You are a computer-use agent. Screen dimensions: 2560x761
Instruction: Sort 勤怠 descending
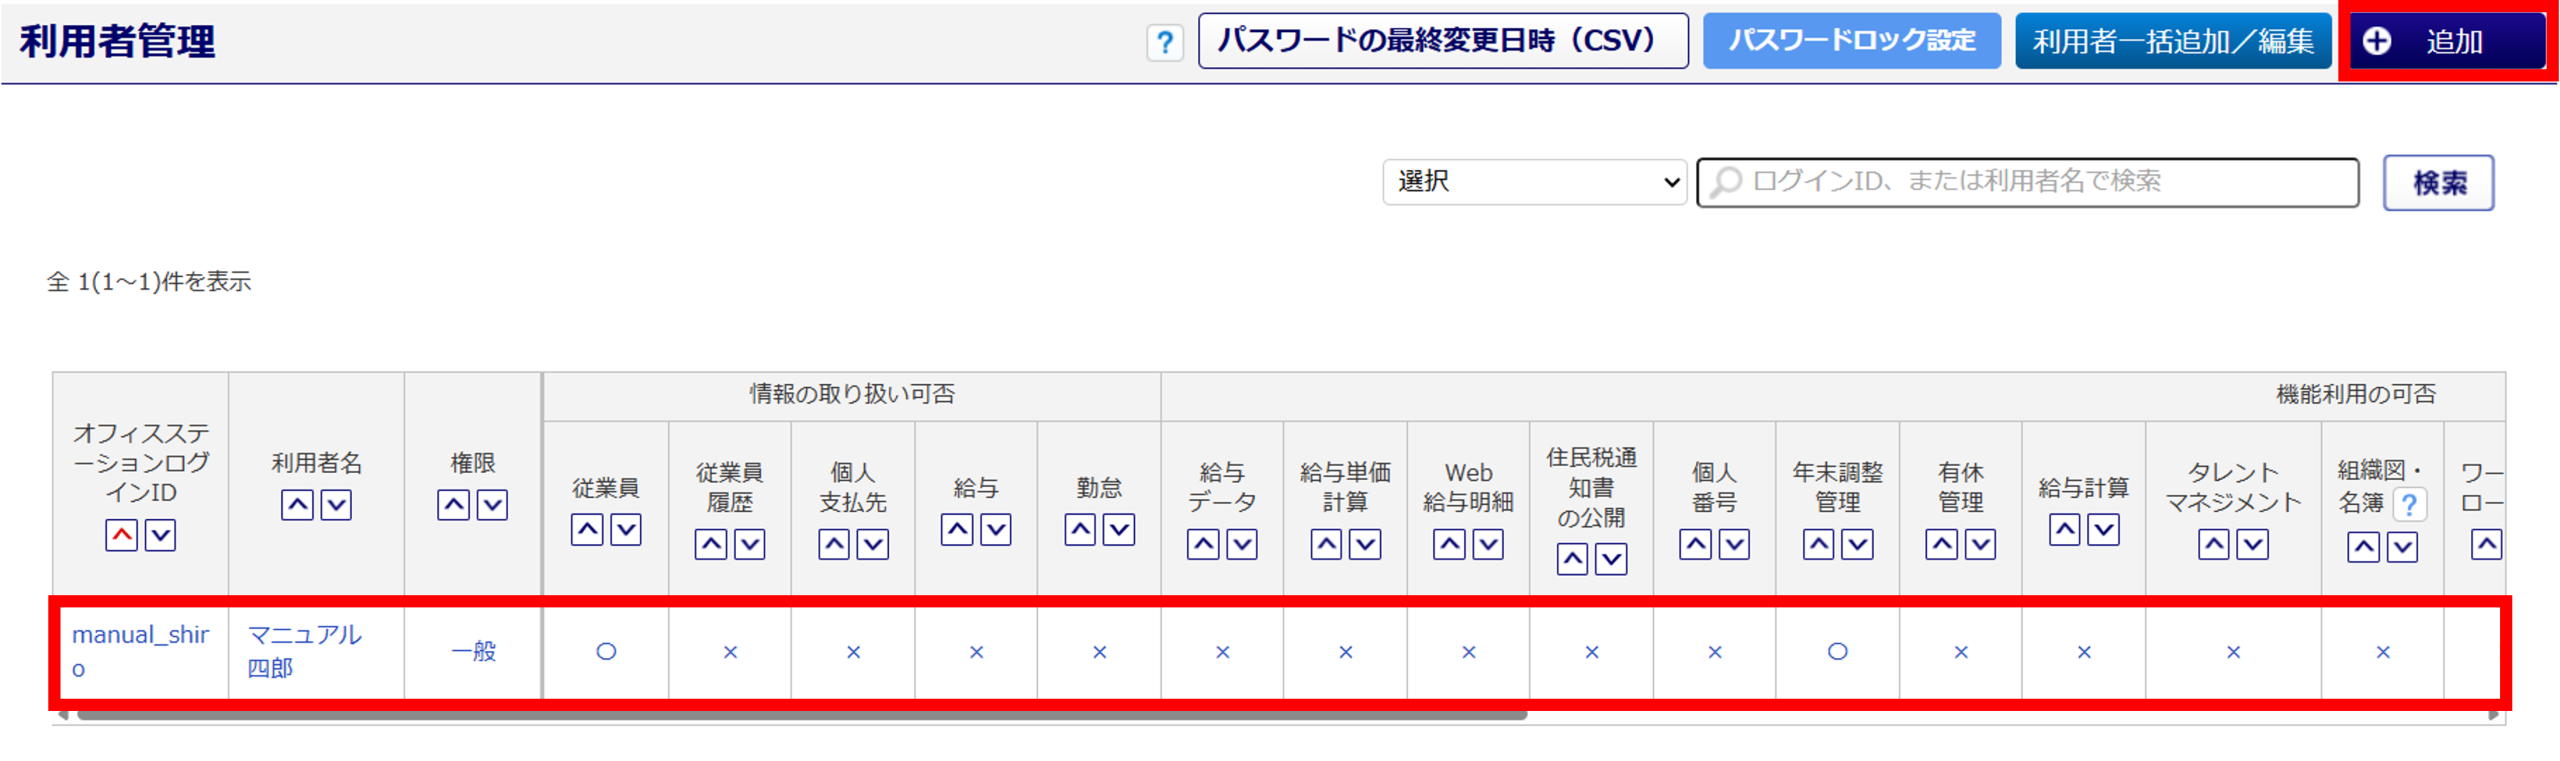pos(1119,529)
